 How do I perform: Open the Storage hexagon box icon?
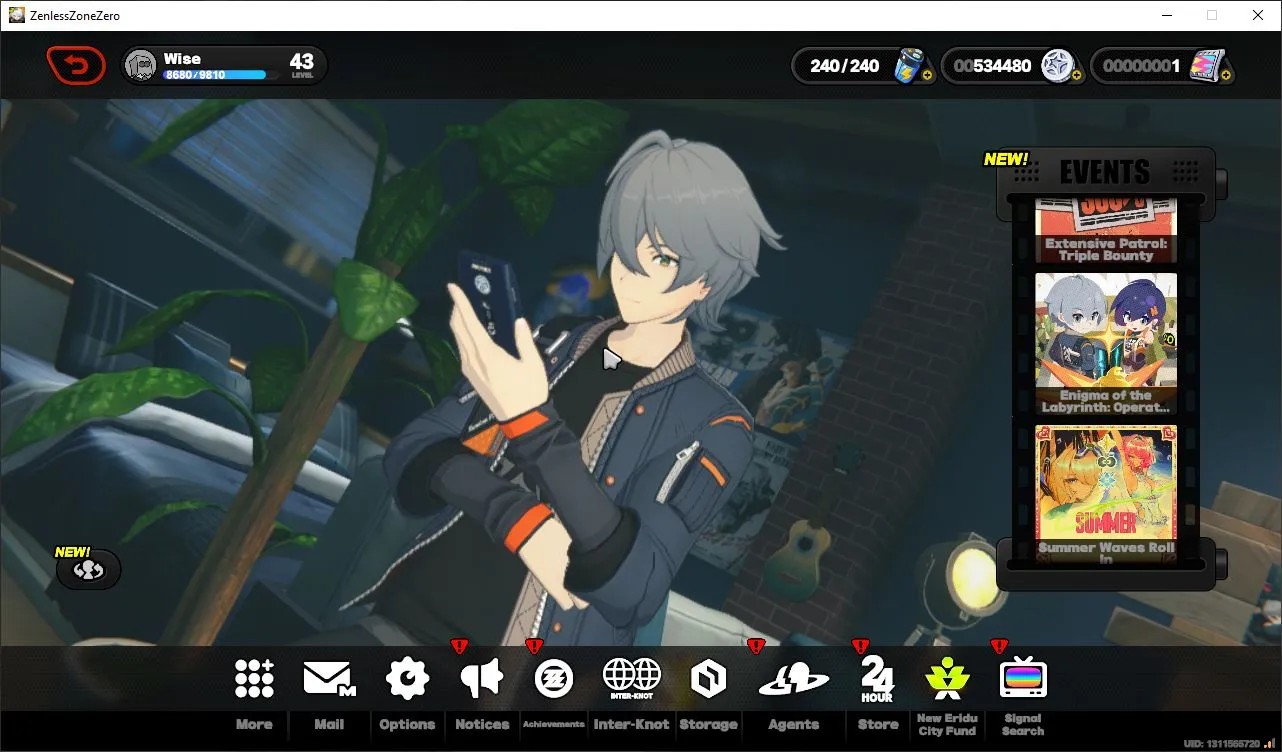(708, 679)
